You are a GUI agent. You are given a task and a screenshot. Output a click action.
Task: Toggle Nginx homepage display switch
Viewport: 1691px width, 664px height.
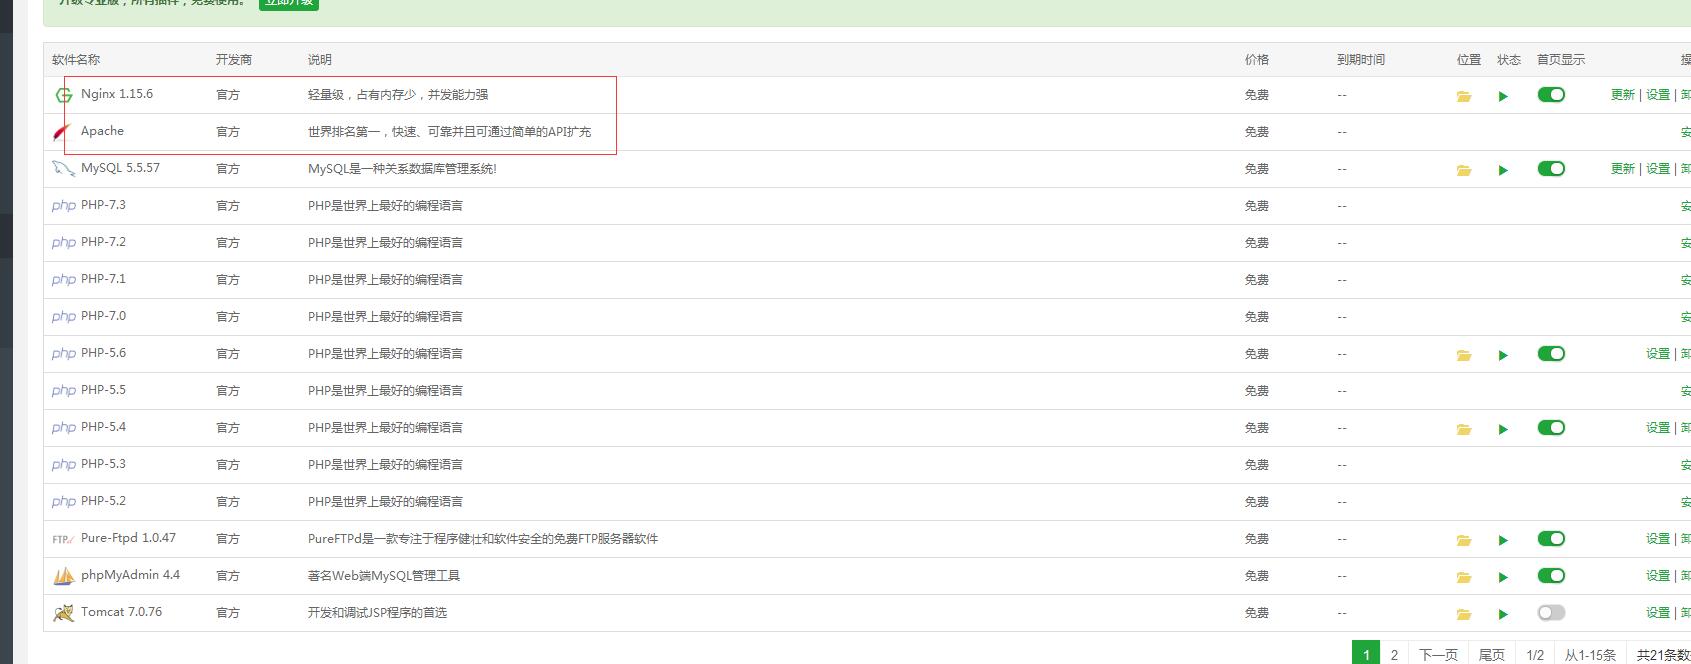1551,94
